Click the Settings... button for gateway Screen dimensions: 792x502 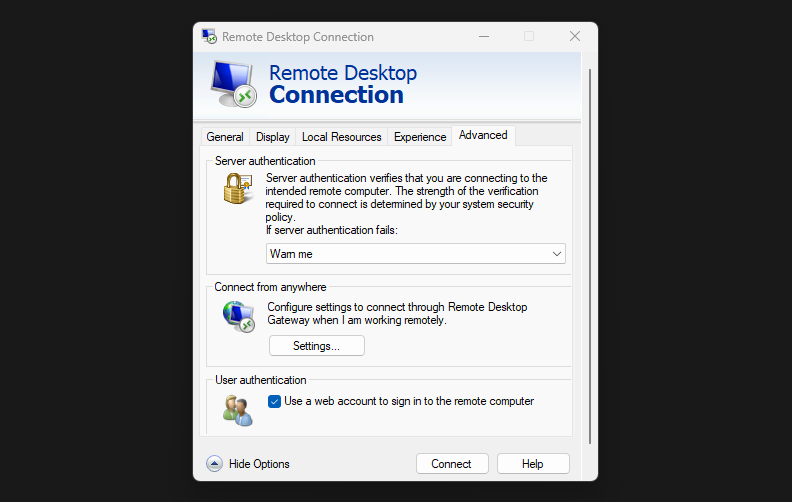click(x=317, y=346)
